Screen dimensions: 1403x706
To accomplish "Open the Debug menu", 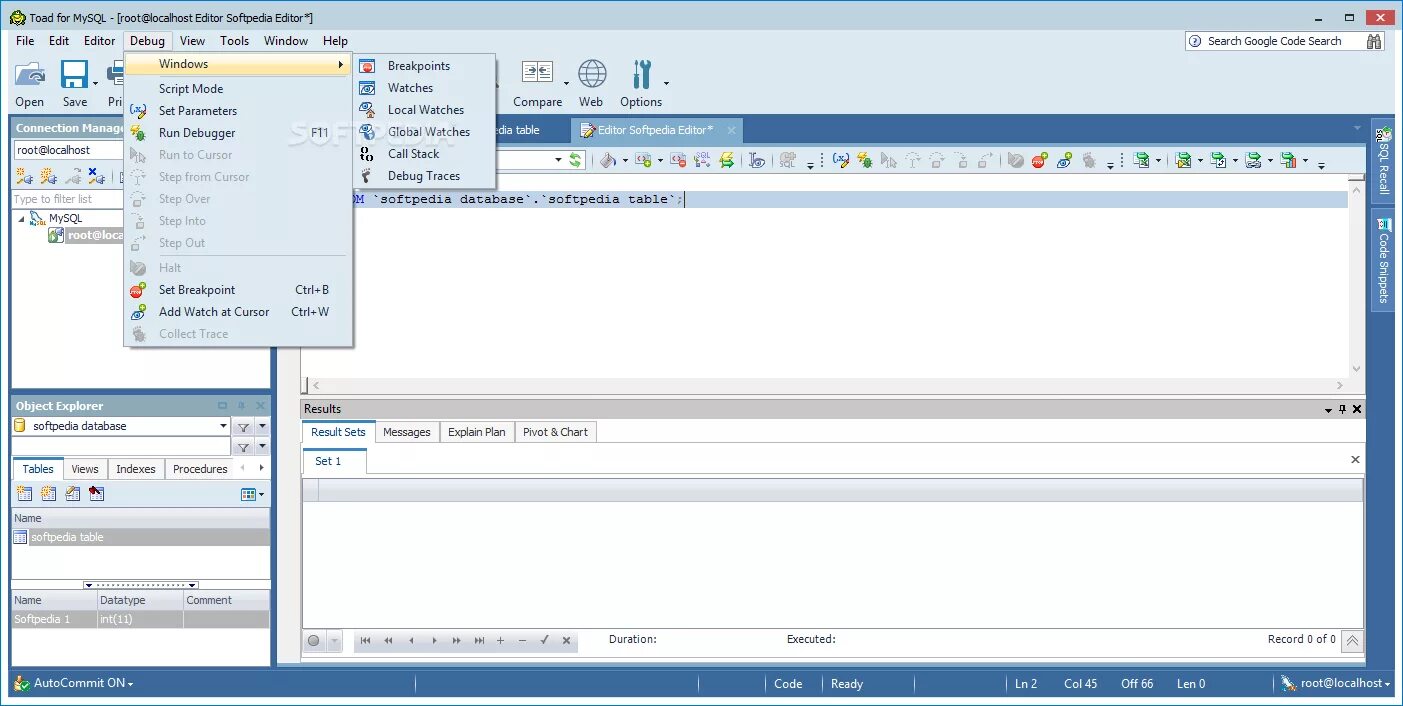I will [x=147, y=41].
